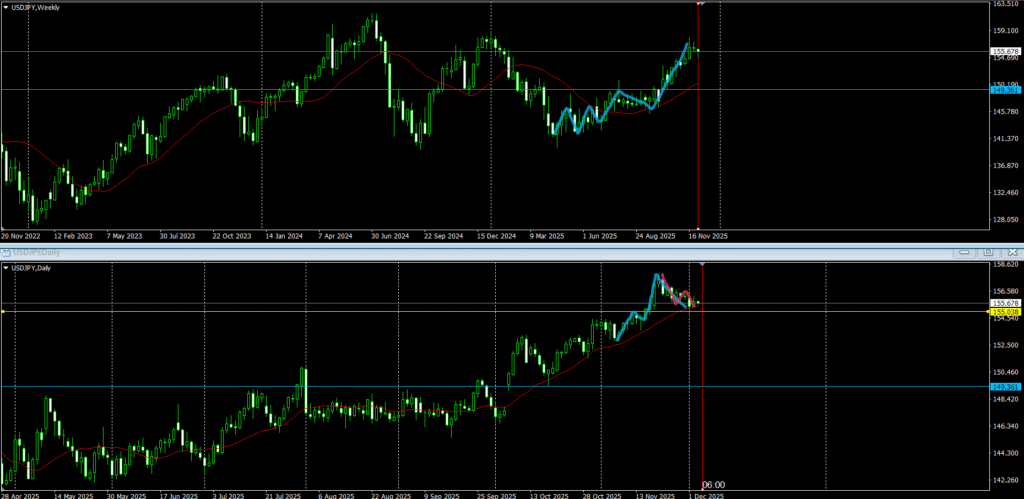
Task: Click the 16 Nov 2025 date on Weekly time axis
Action: point(705,236)
